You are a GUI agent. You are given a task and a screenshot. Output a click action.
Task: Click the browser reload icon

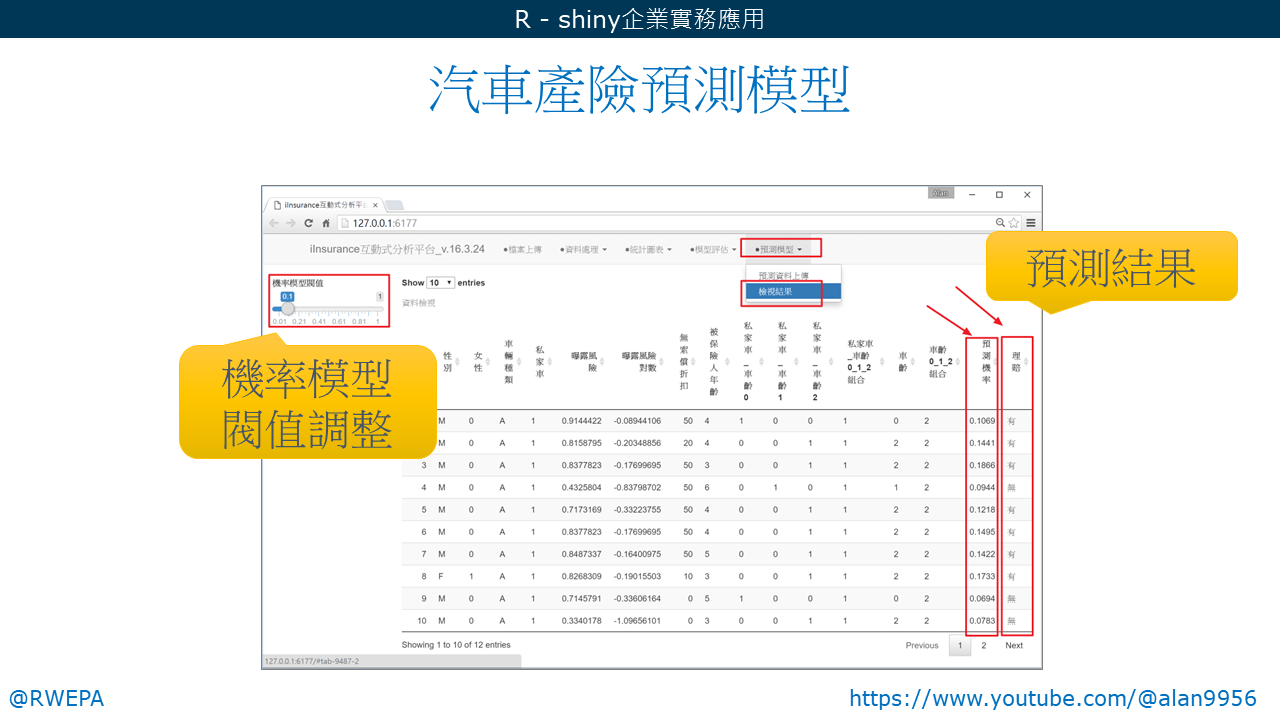[x=309, y=223]
